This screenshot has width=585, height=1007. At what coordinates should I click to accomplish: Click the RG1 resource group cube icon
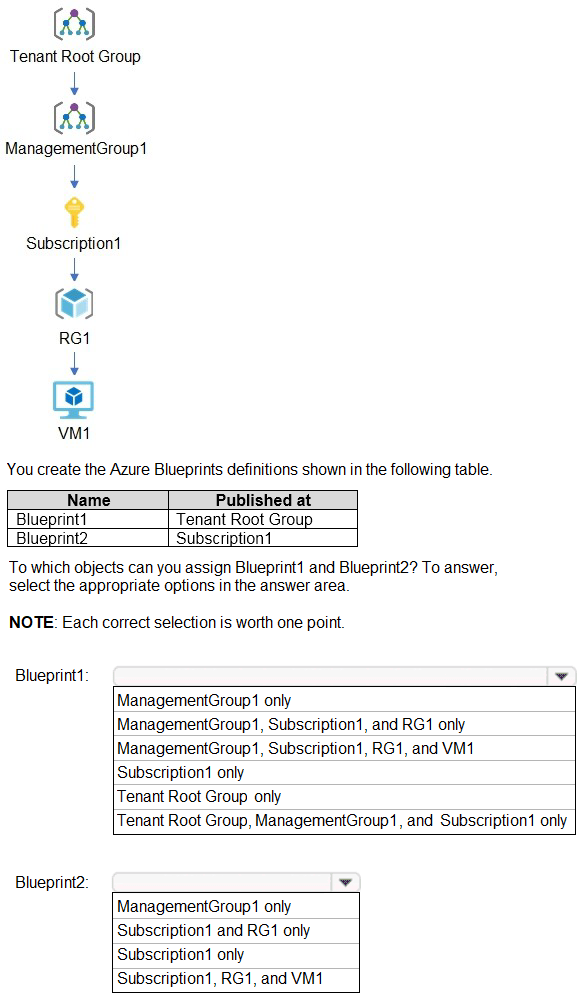pos(74,303)
